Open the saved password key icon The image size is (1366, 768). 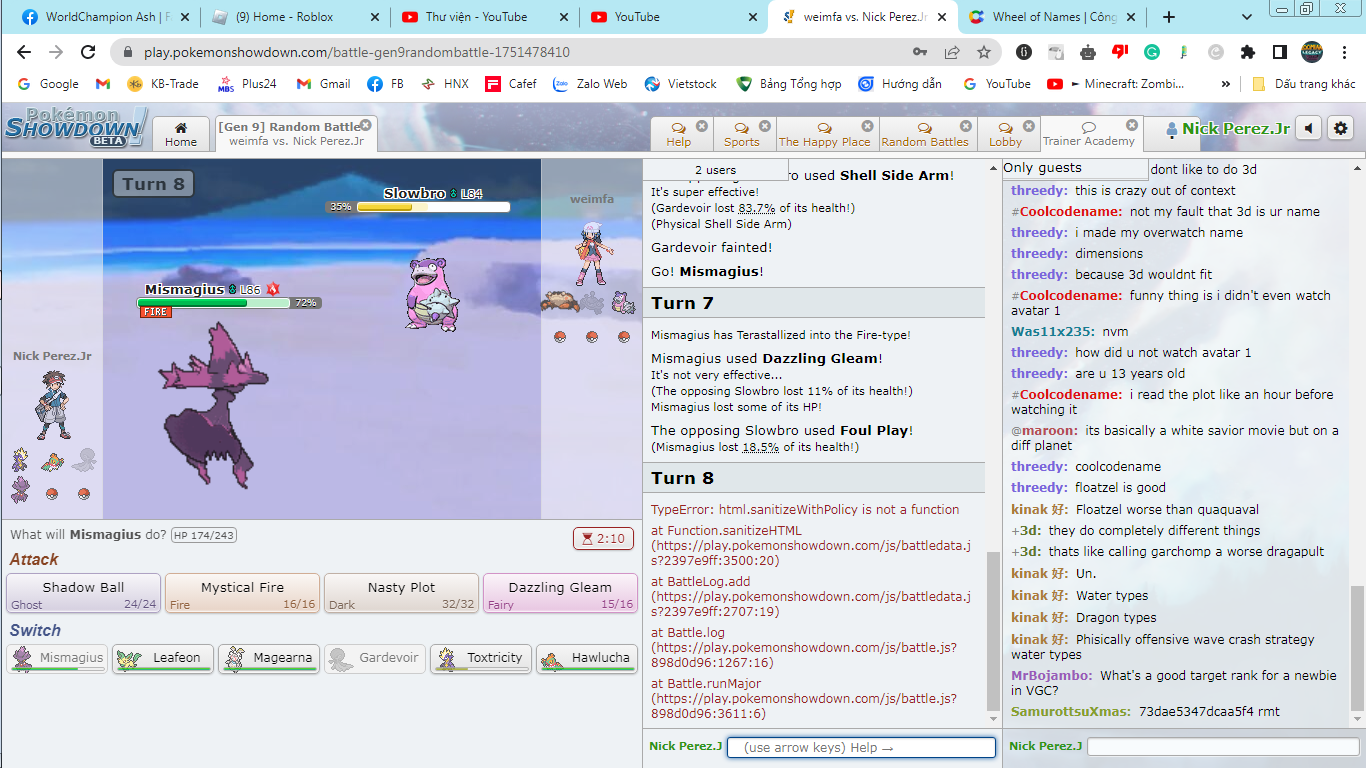(920, 52)
